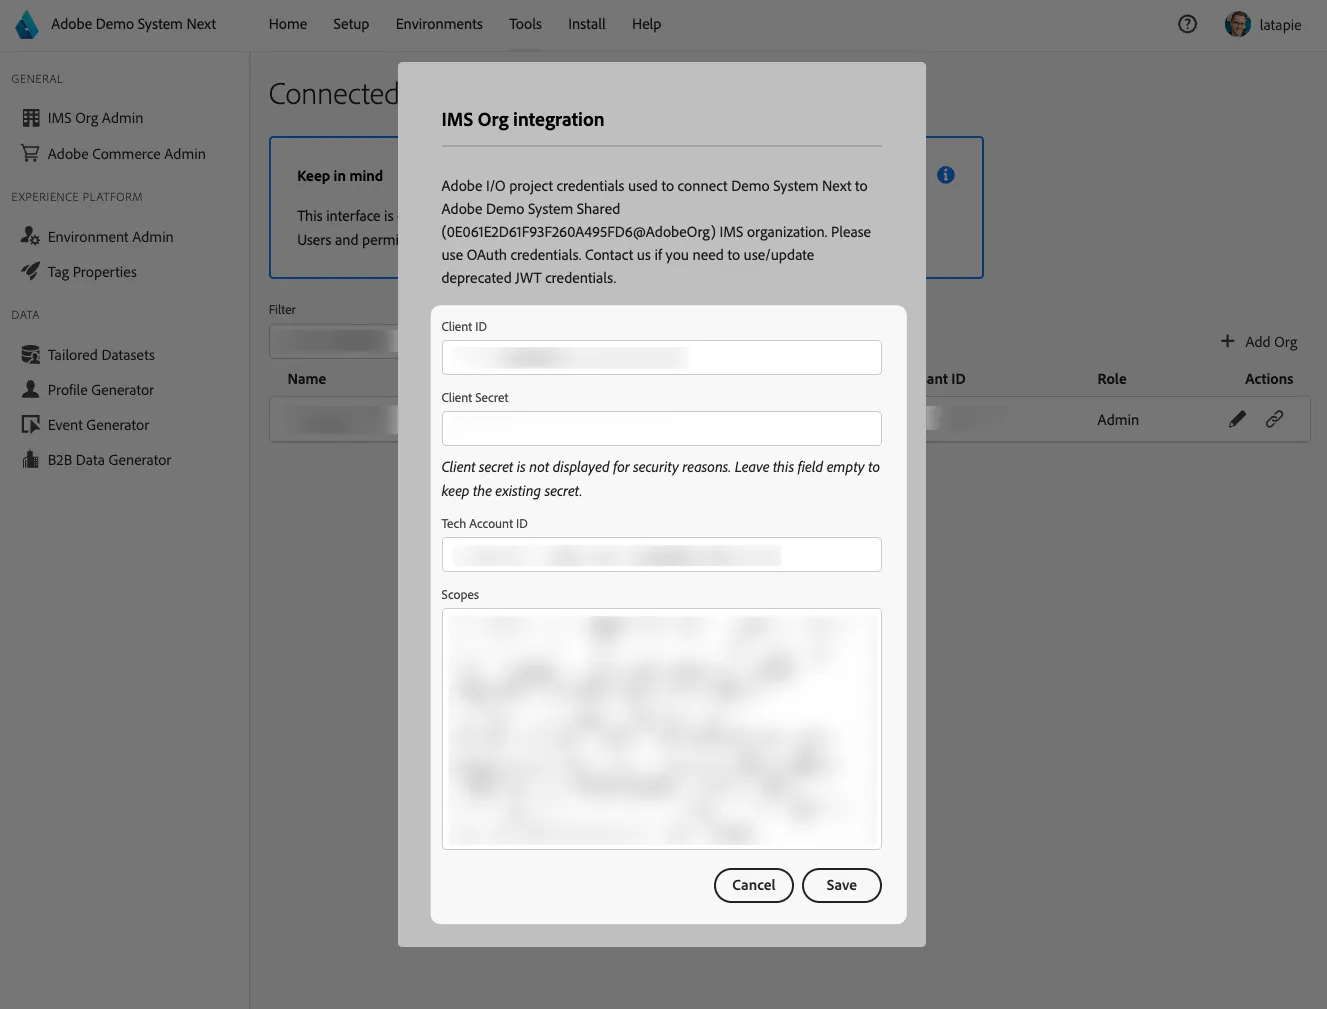Click the Add Org button label
The width and height of the screenshot is (1327, 1009).
tap(1271, 342)
